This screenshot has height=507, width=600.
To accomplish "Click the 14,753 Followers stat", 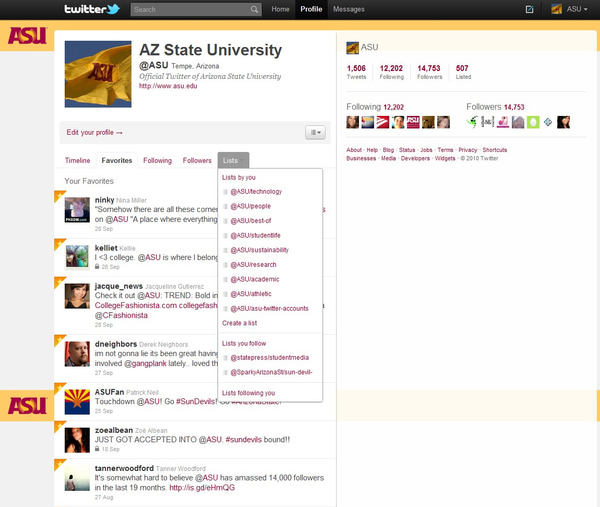I will click(x=429, y=72).
